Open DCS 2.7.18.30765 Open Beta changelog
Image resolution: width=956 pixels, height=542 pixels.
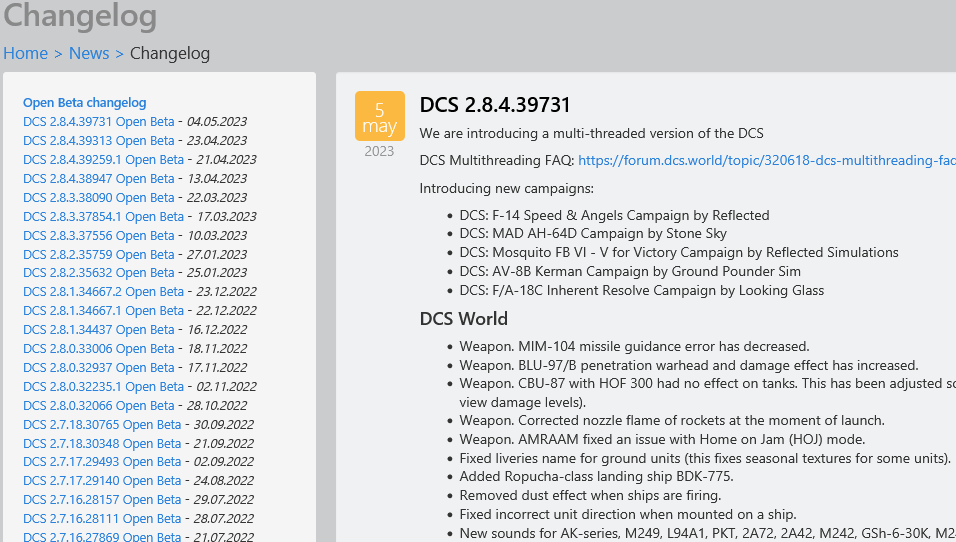[x=102, y=424]
